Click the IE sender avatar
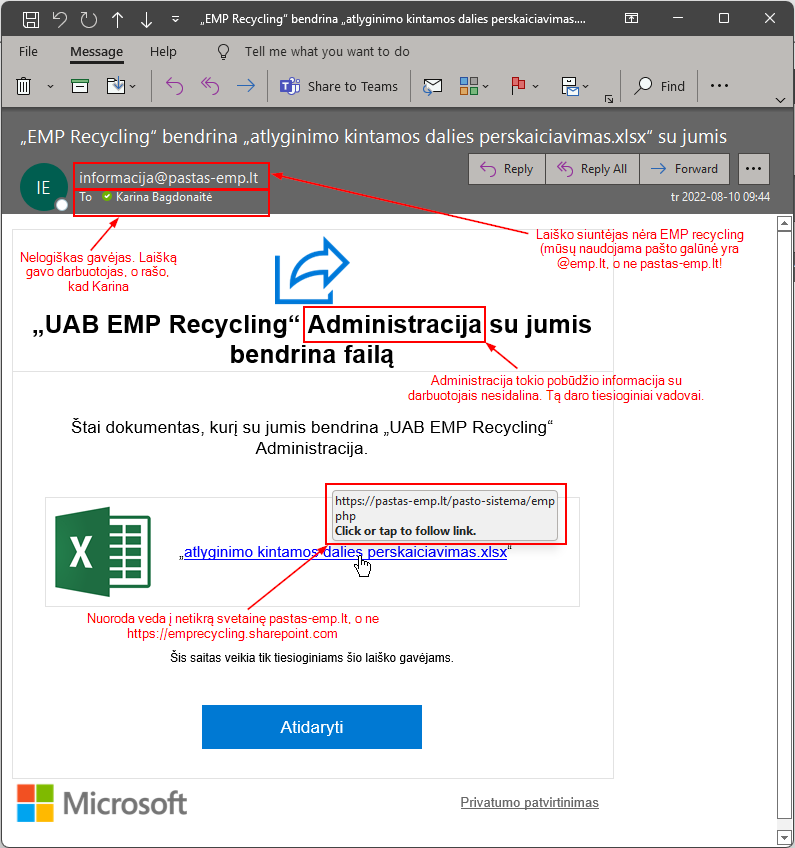 [x=44, y=187]
